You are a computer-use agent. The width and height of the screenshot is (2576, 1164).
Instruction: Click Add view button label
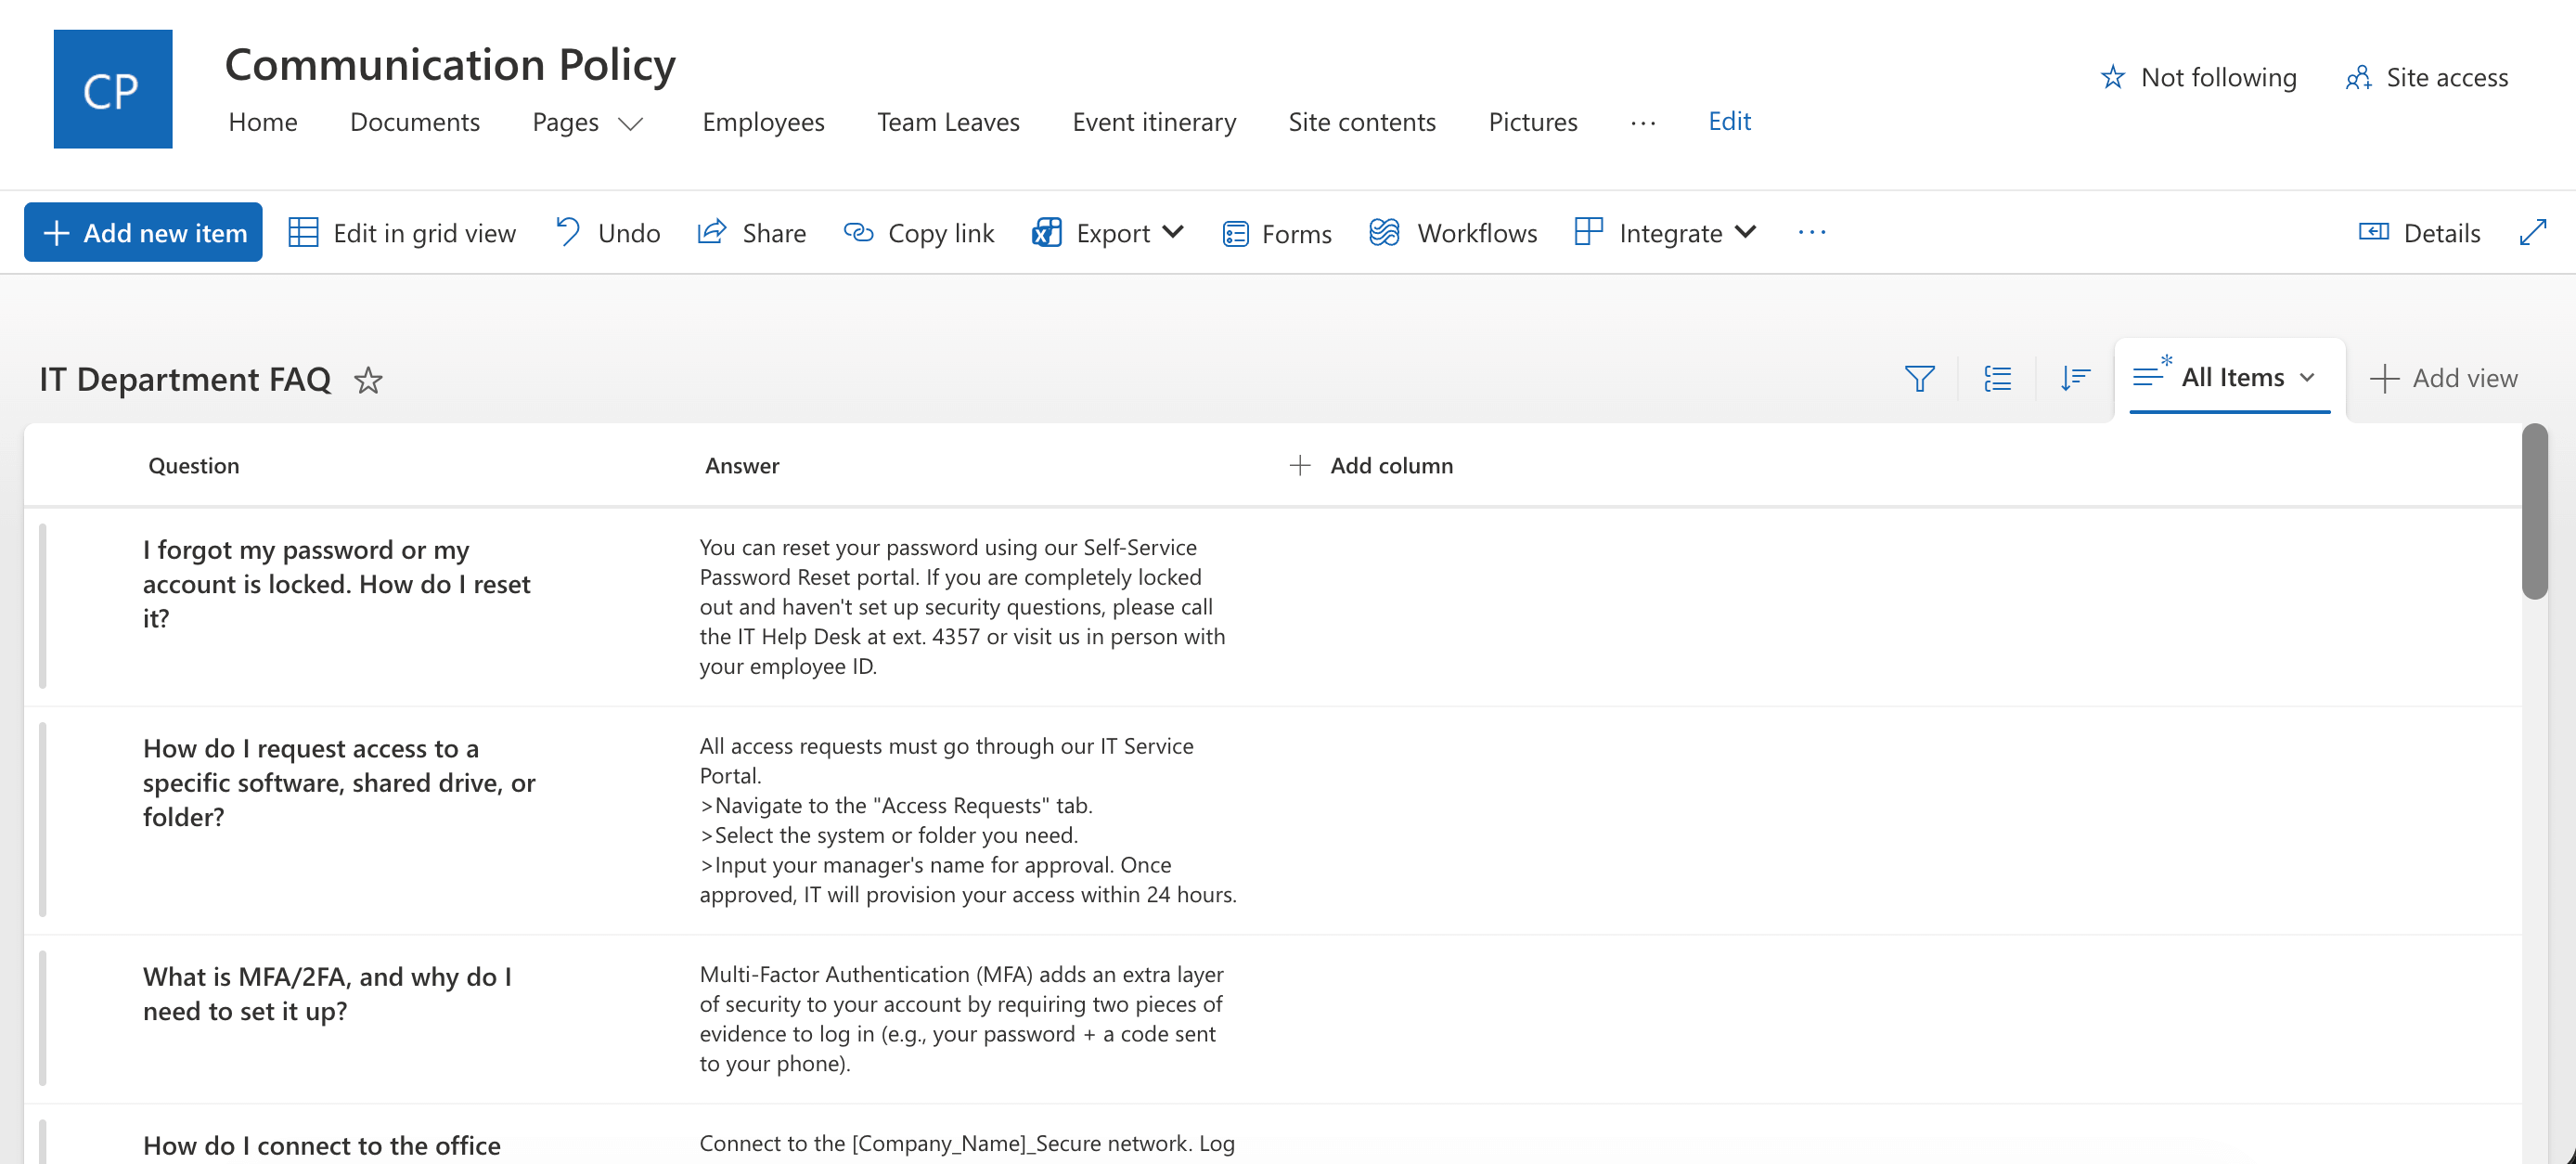[2464, 378]
